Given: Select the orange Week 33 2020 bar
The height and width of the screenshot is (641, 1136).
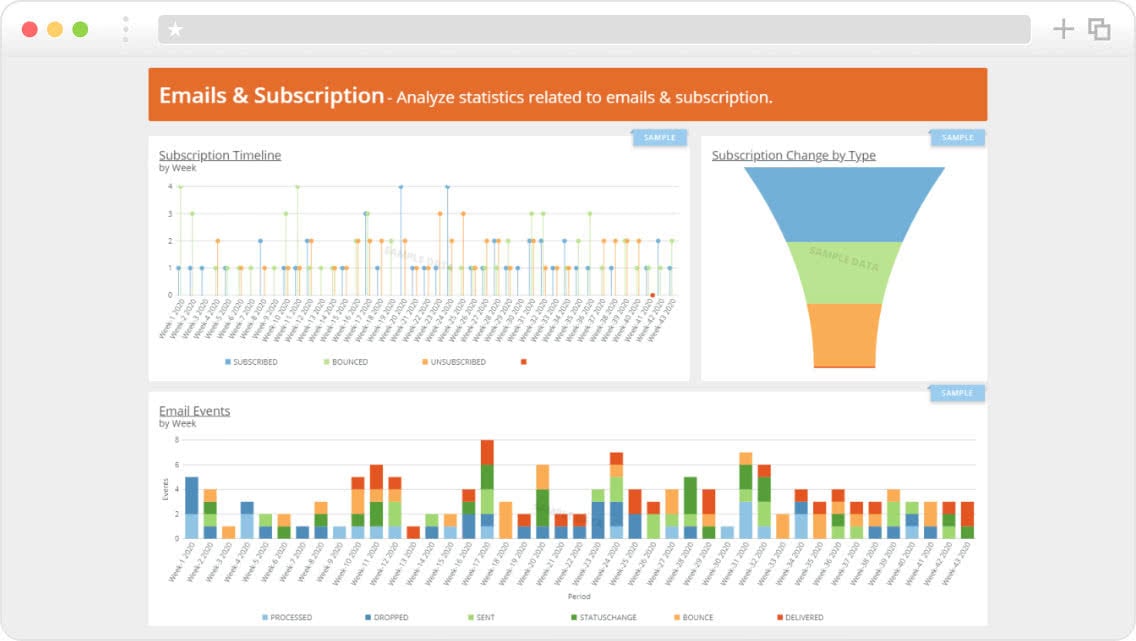Looking at the screenshot, I should coord(782,526).
